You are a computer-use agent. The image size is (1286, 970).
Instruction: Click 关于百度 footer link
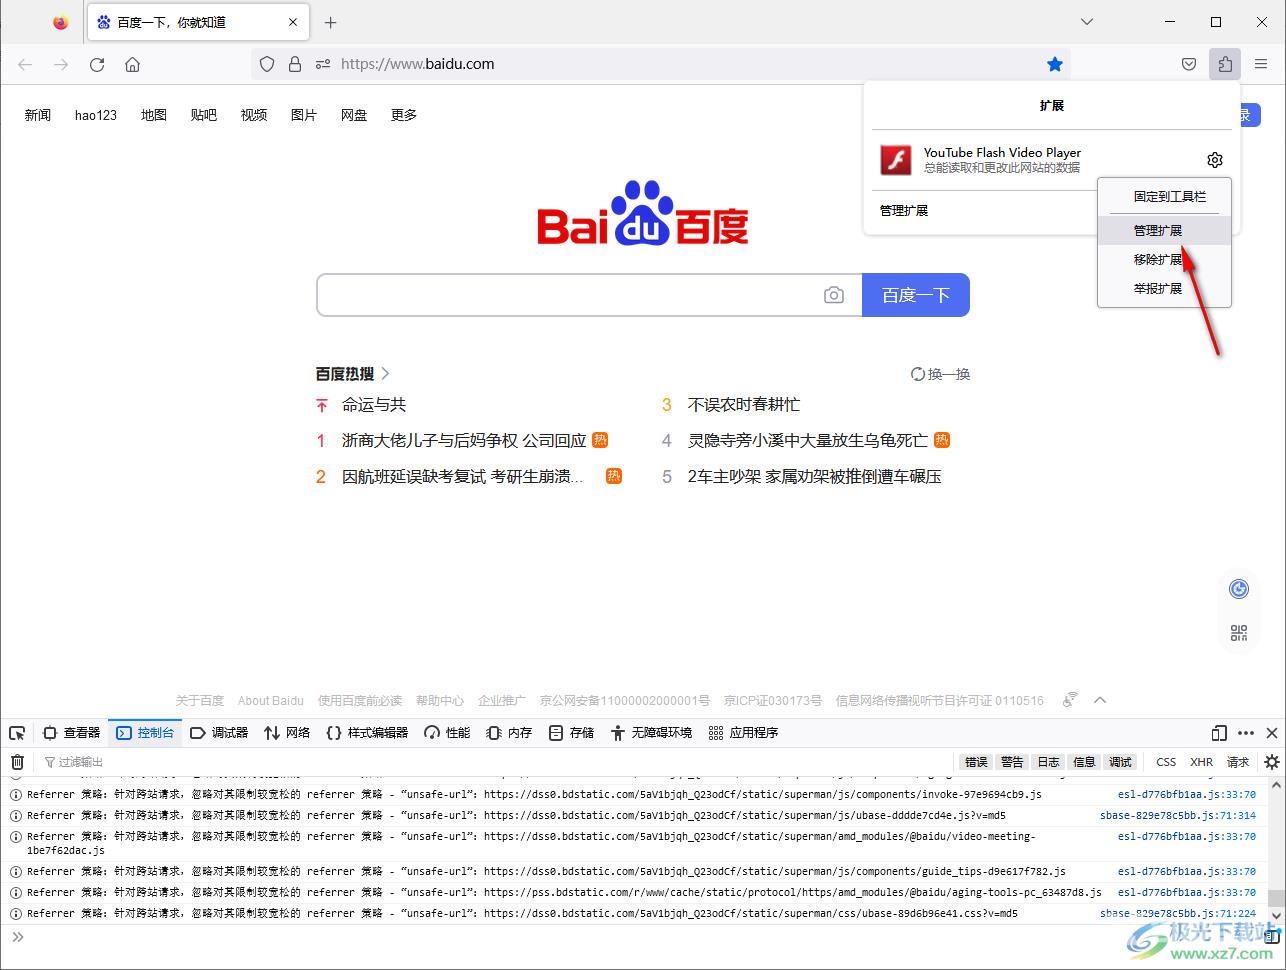[200, 701]
